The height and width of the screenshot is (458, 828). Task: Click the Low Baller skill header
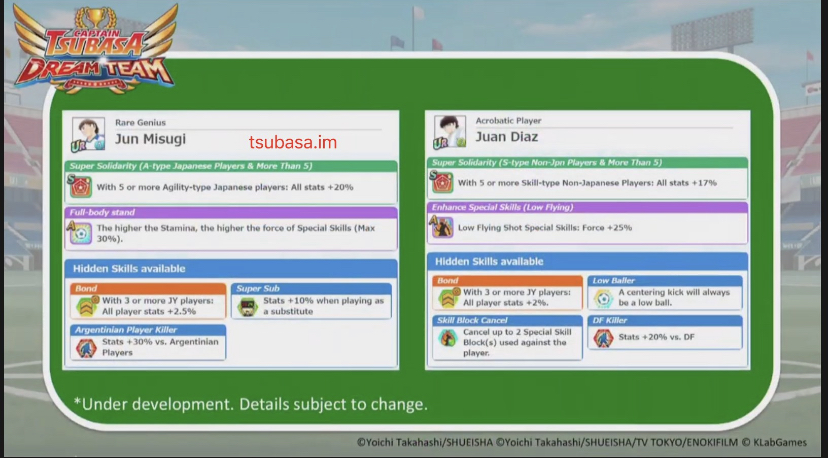(x=665, y=281)
